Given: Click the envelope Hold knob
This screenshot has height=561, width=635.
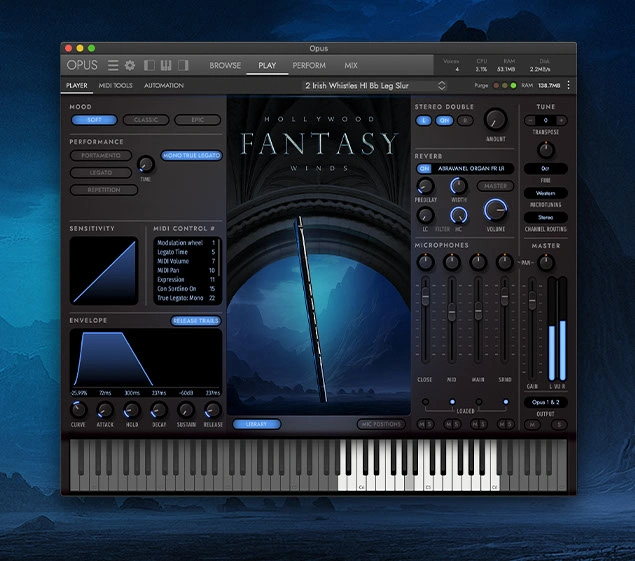Looking at the screenshot, I should (132, 410).
